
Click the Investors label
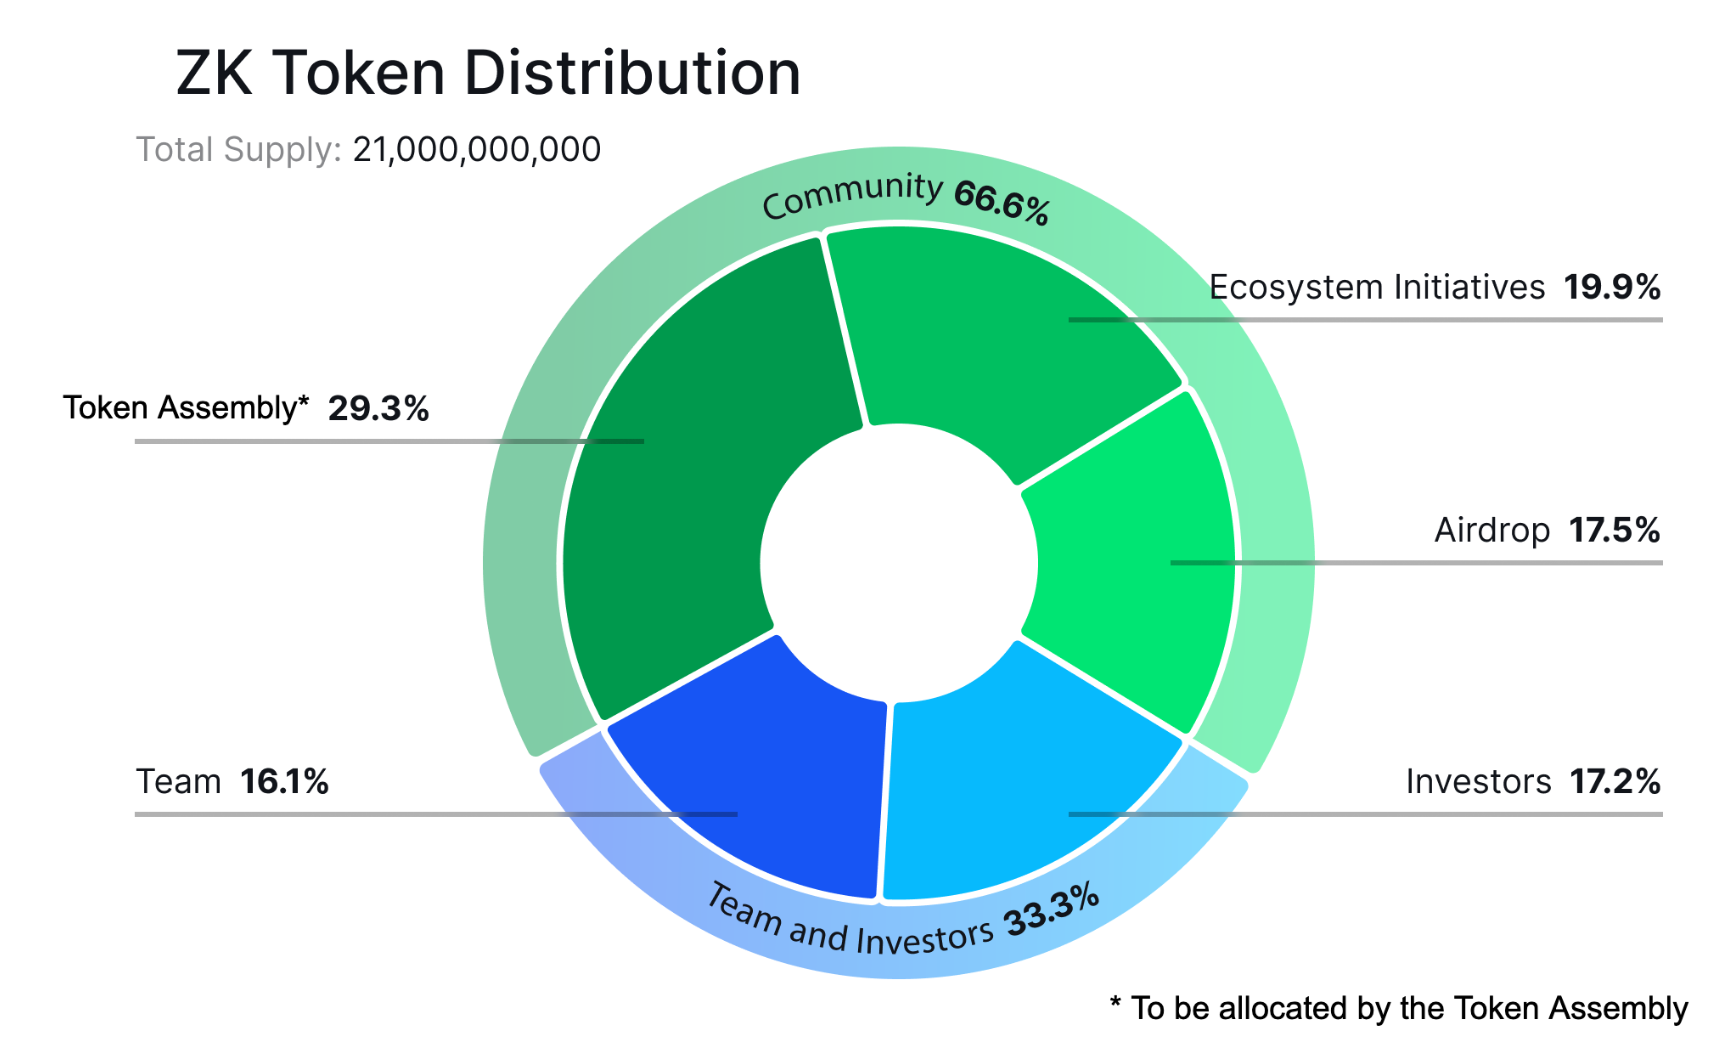[x=1476, y=782]
